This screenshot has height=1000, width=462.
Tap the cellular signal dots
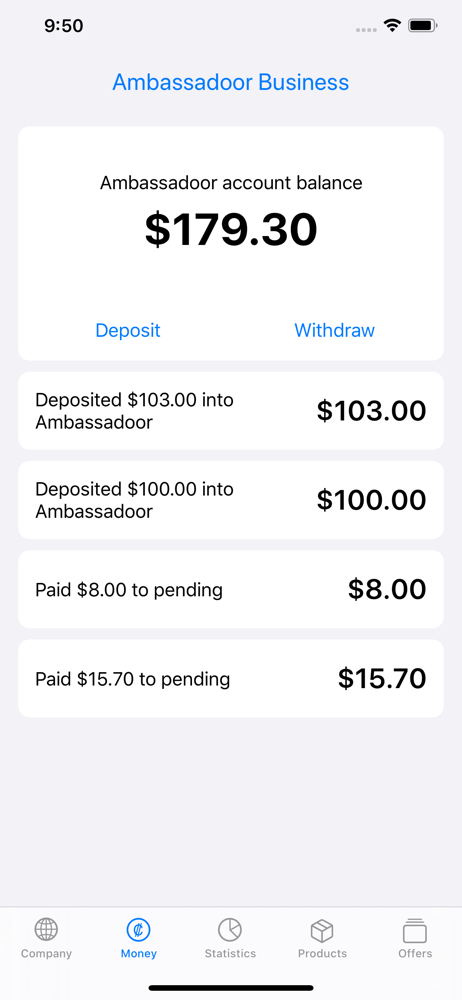(x=366, y=29)
